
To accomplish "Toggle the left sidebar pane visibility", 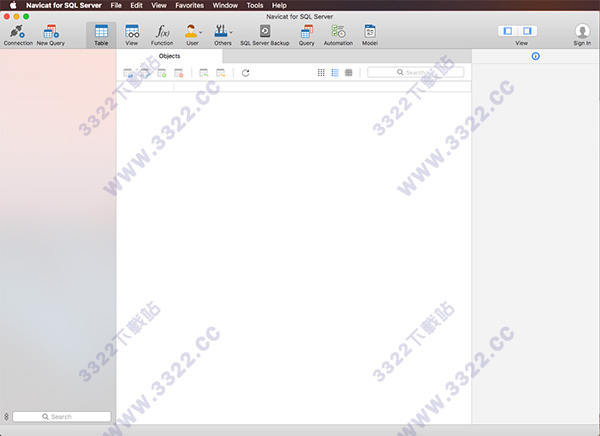I will tap(508, 31).
